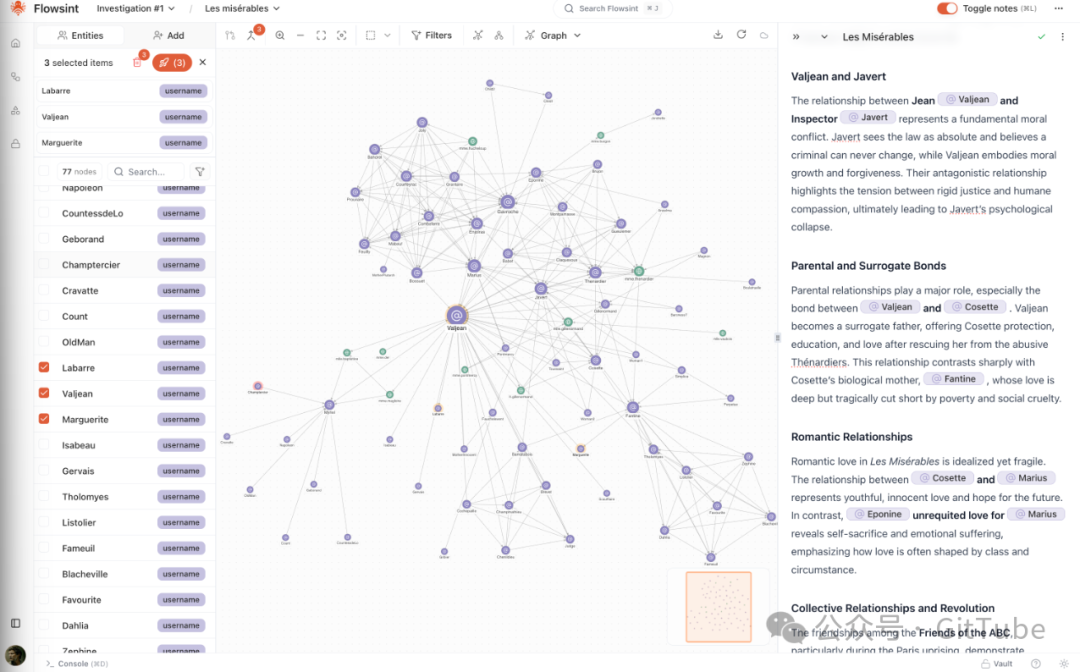Focus the node Search input
The image size is (1080, 672).
[147, 171]
